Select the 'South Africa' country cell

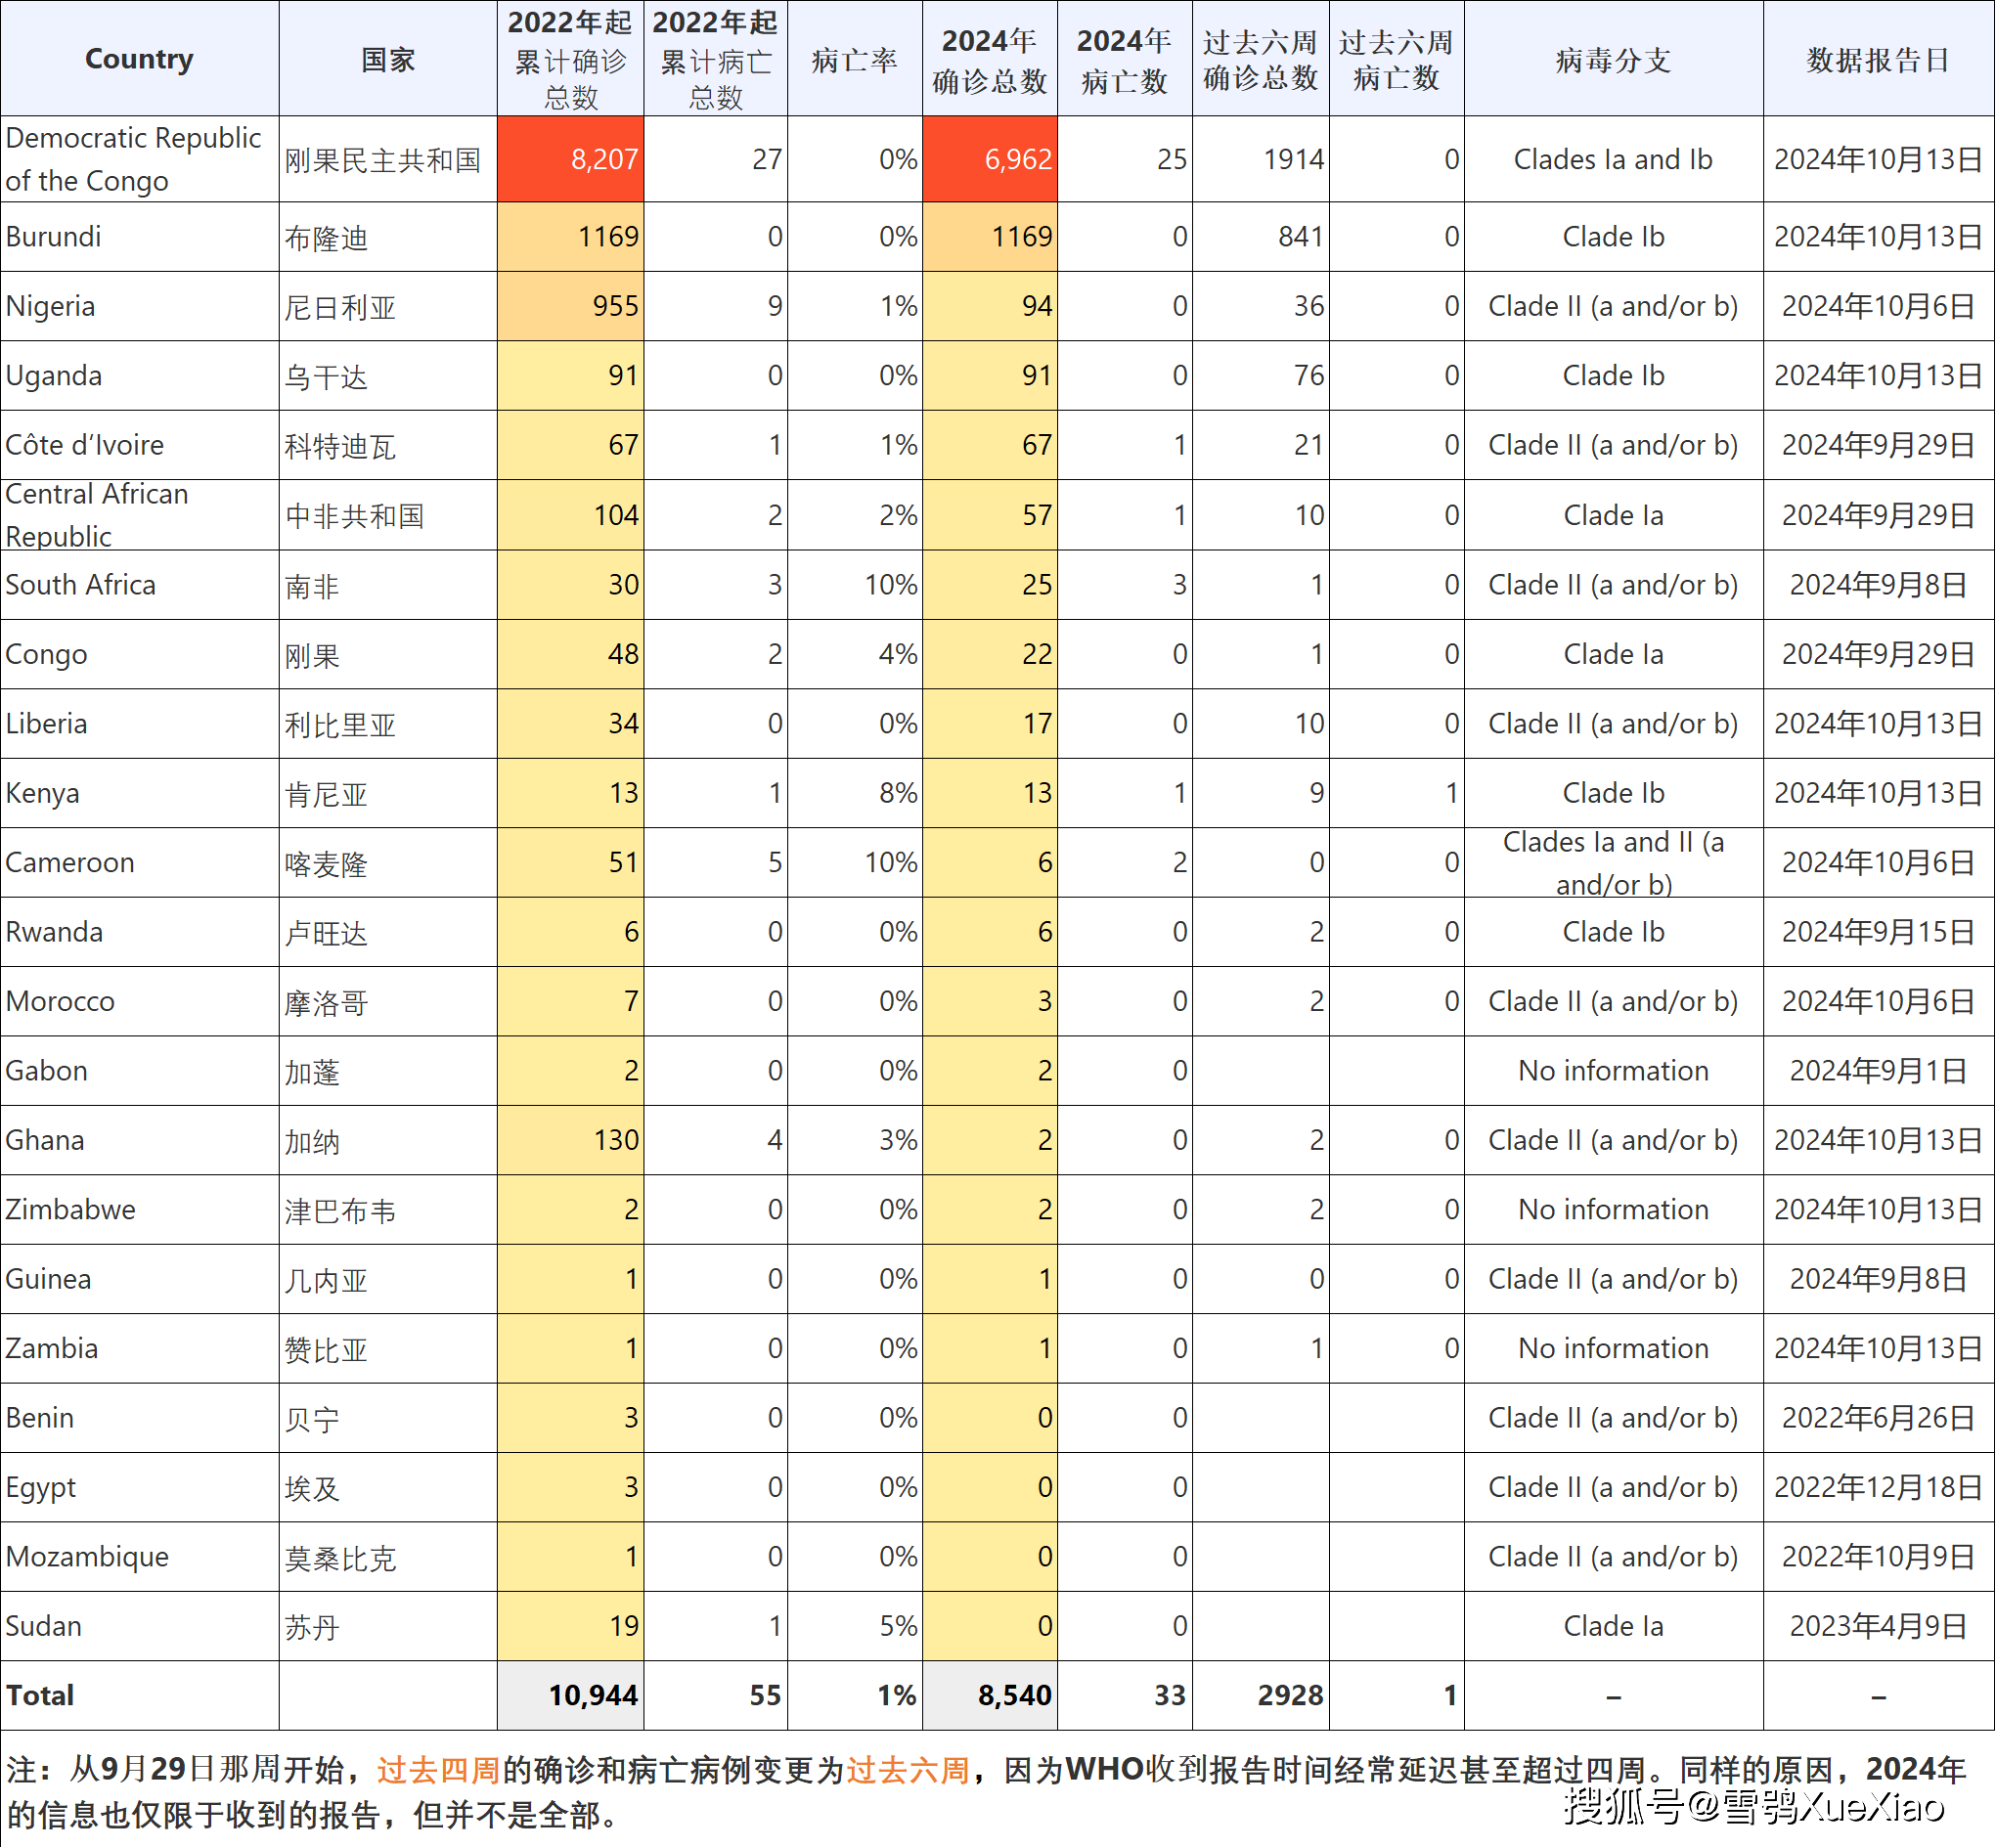point(139,585)
